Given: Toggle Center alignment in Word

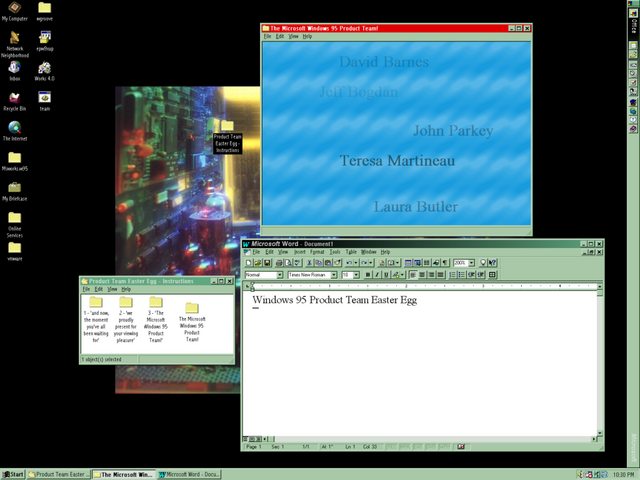Looking at the screenshot, I should pos(422,275).
